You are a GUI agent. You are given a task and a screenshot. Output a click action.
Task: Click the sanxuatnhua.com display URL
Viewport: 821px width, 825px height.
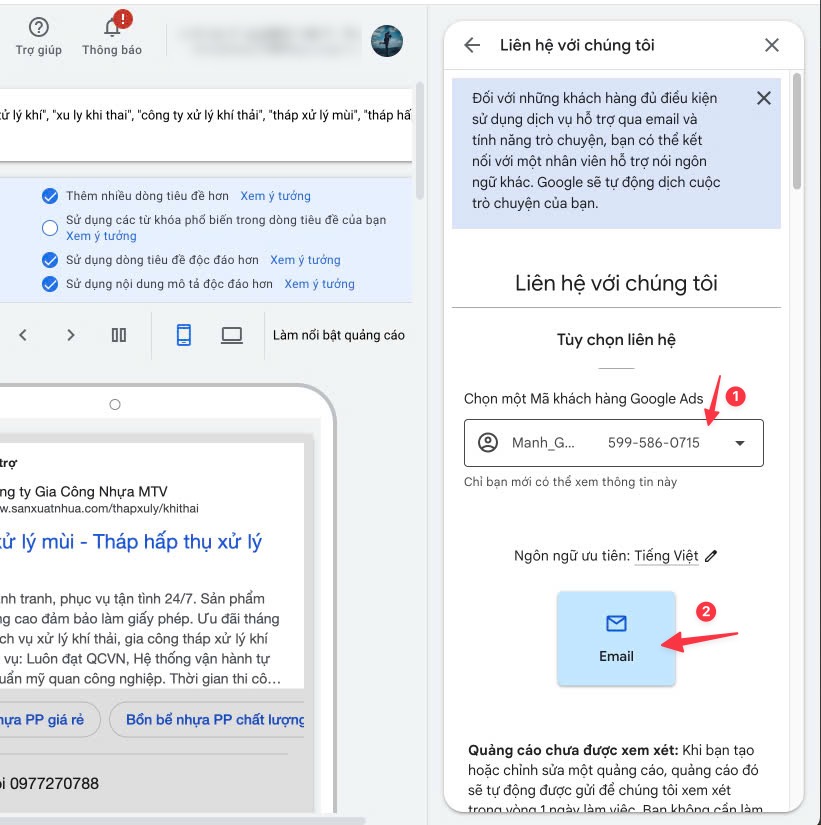(99, 509)
